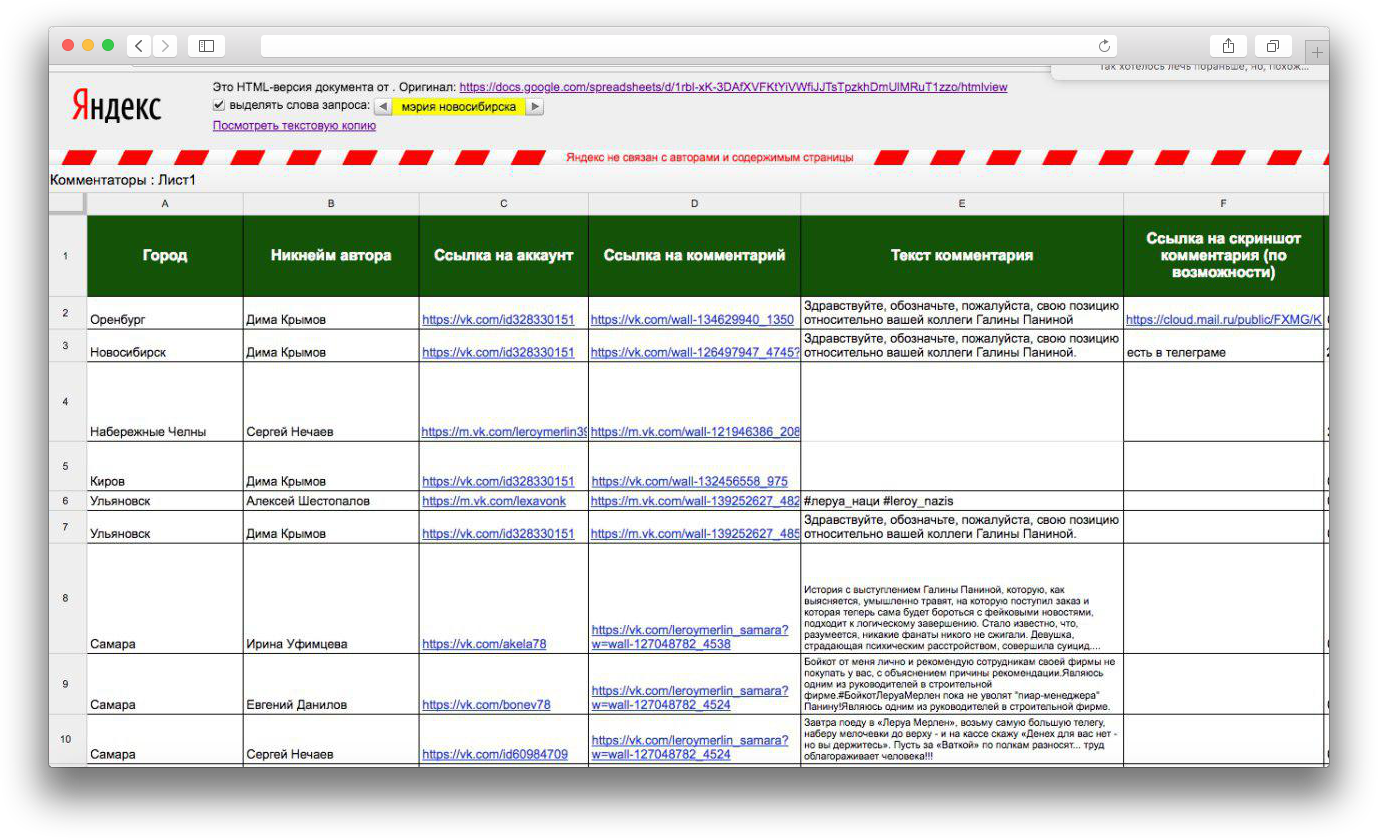Go forward with Safari's forward arrow
1378x838 pixels.
pos(164,46)
